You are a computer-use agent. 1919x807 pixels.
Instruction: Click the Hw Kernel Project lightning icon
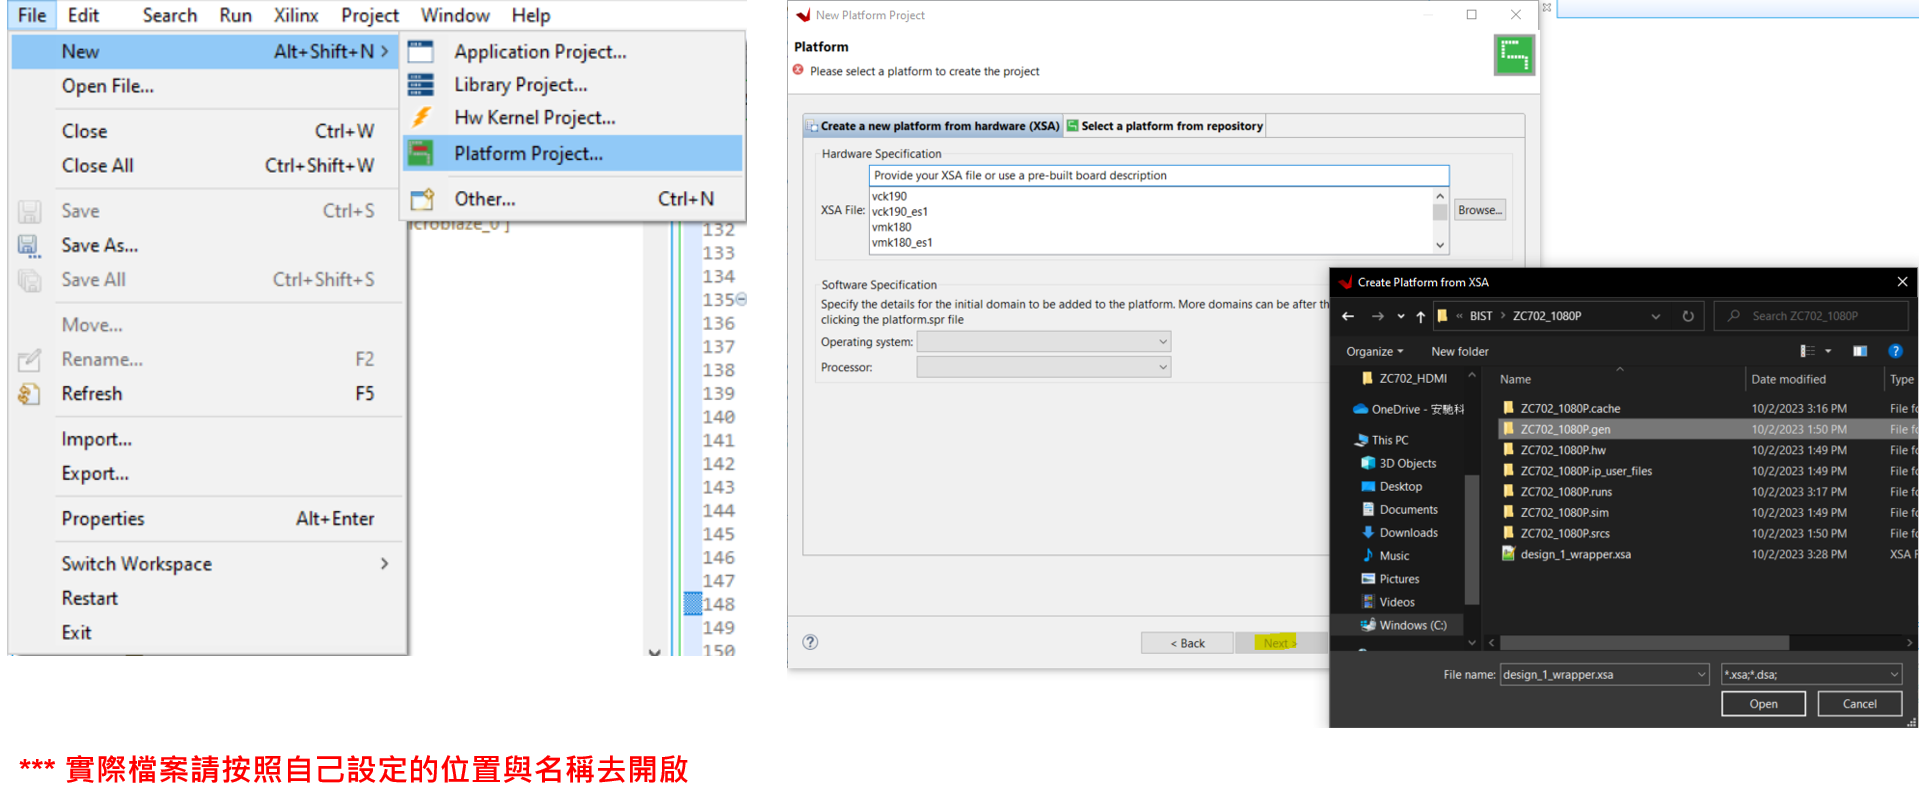pyautogui.click(x=421, y=117)
